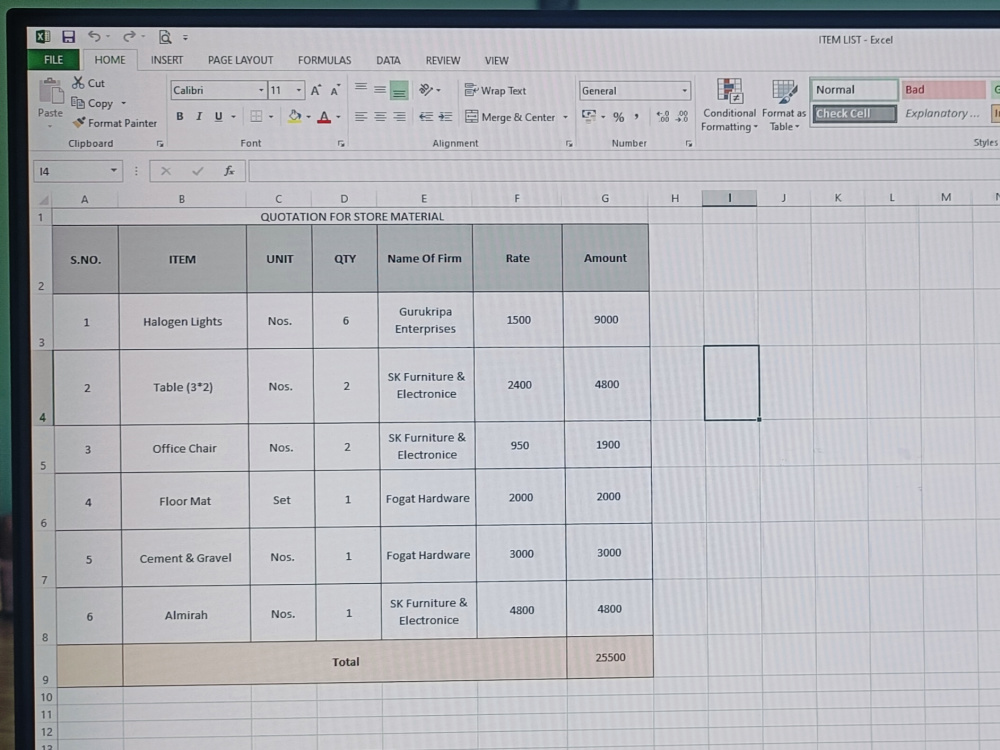Toggle Underline formatting
This screenshot has width=1000, height=750.
(x=218, y=116)
